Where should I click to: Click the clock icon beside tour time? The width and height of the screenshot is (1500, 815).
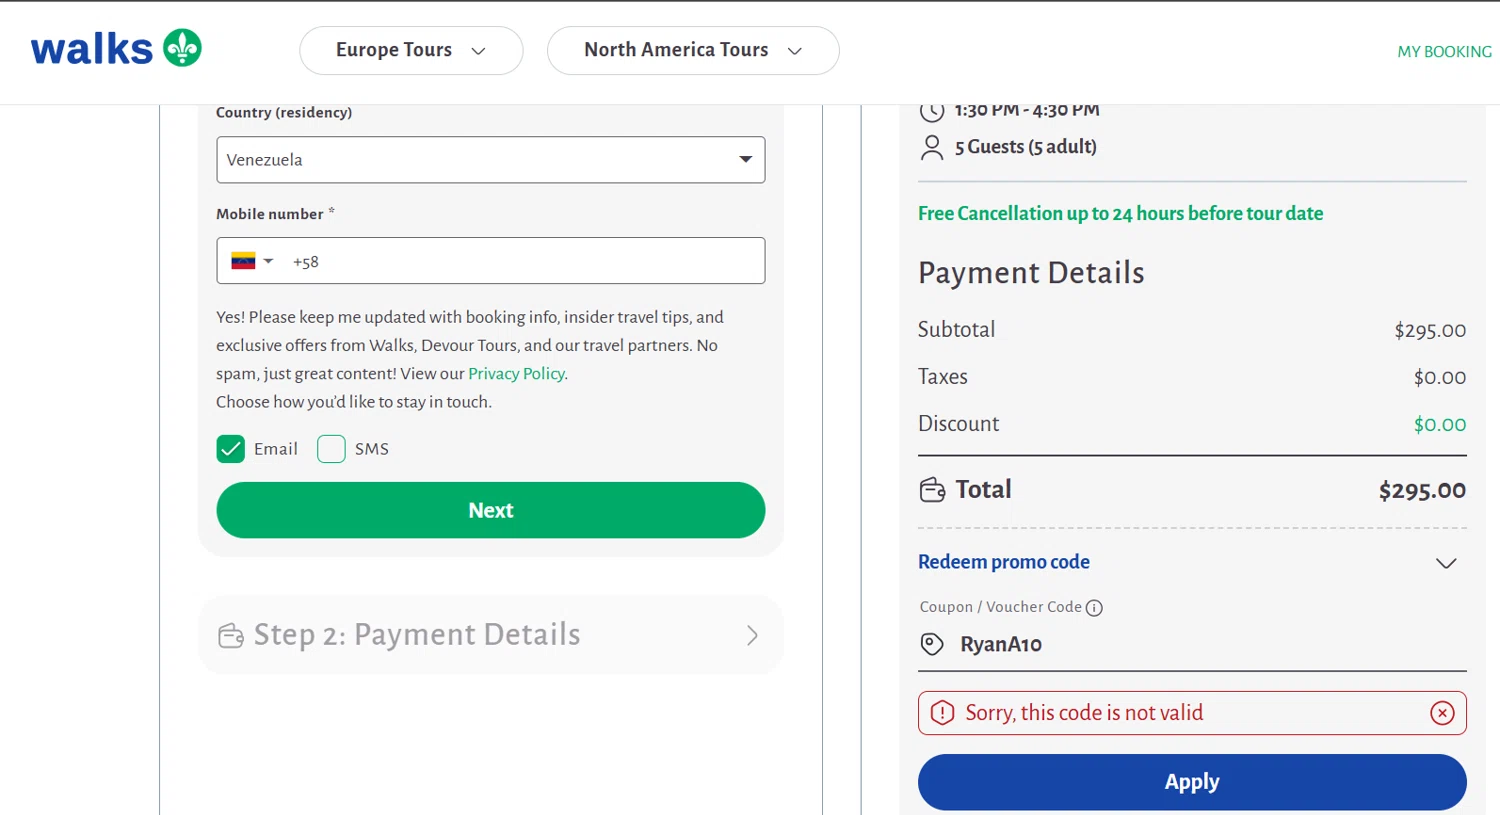(x=932, y=110)
